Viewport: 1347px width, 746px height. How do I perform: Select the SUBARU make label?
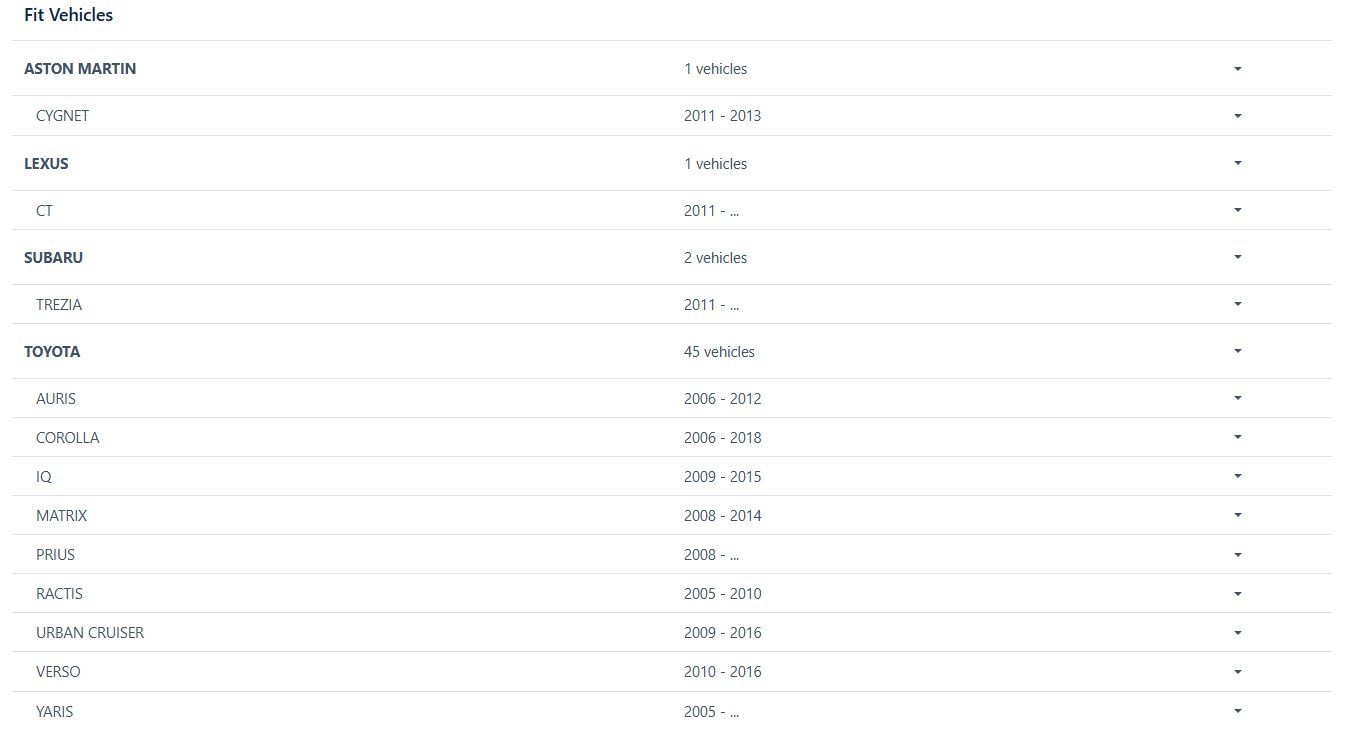pyautogui.click(x=53, y=258)
